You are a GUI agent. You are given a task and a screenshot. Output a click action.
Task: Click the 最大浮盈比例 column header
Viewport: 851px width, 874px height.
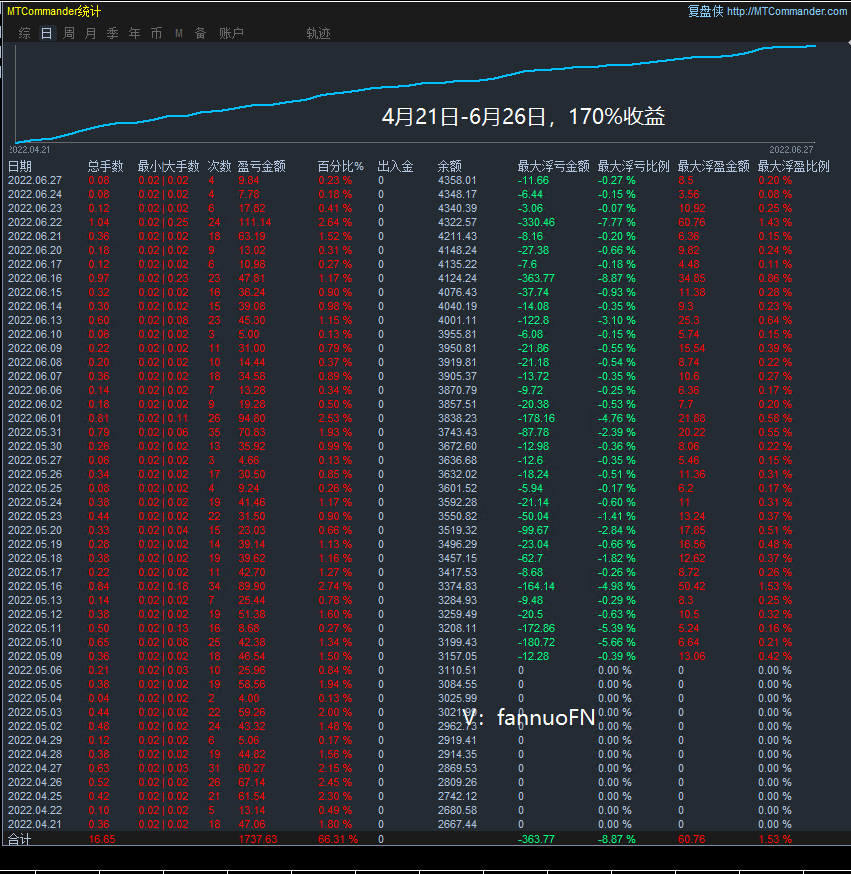794,166
